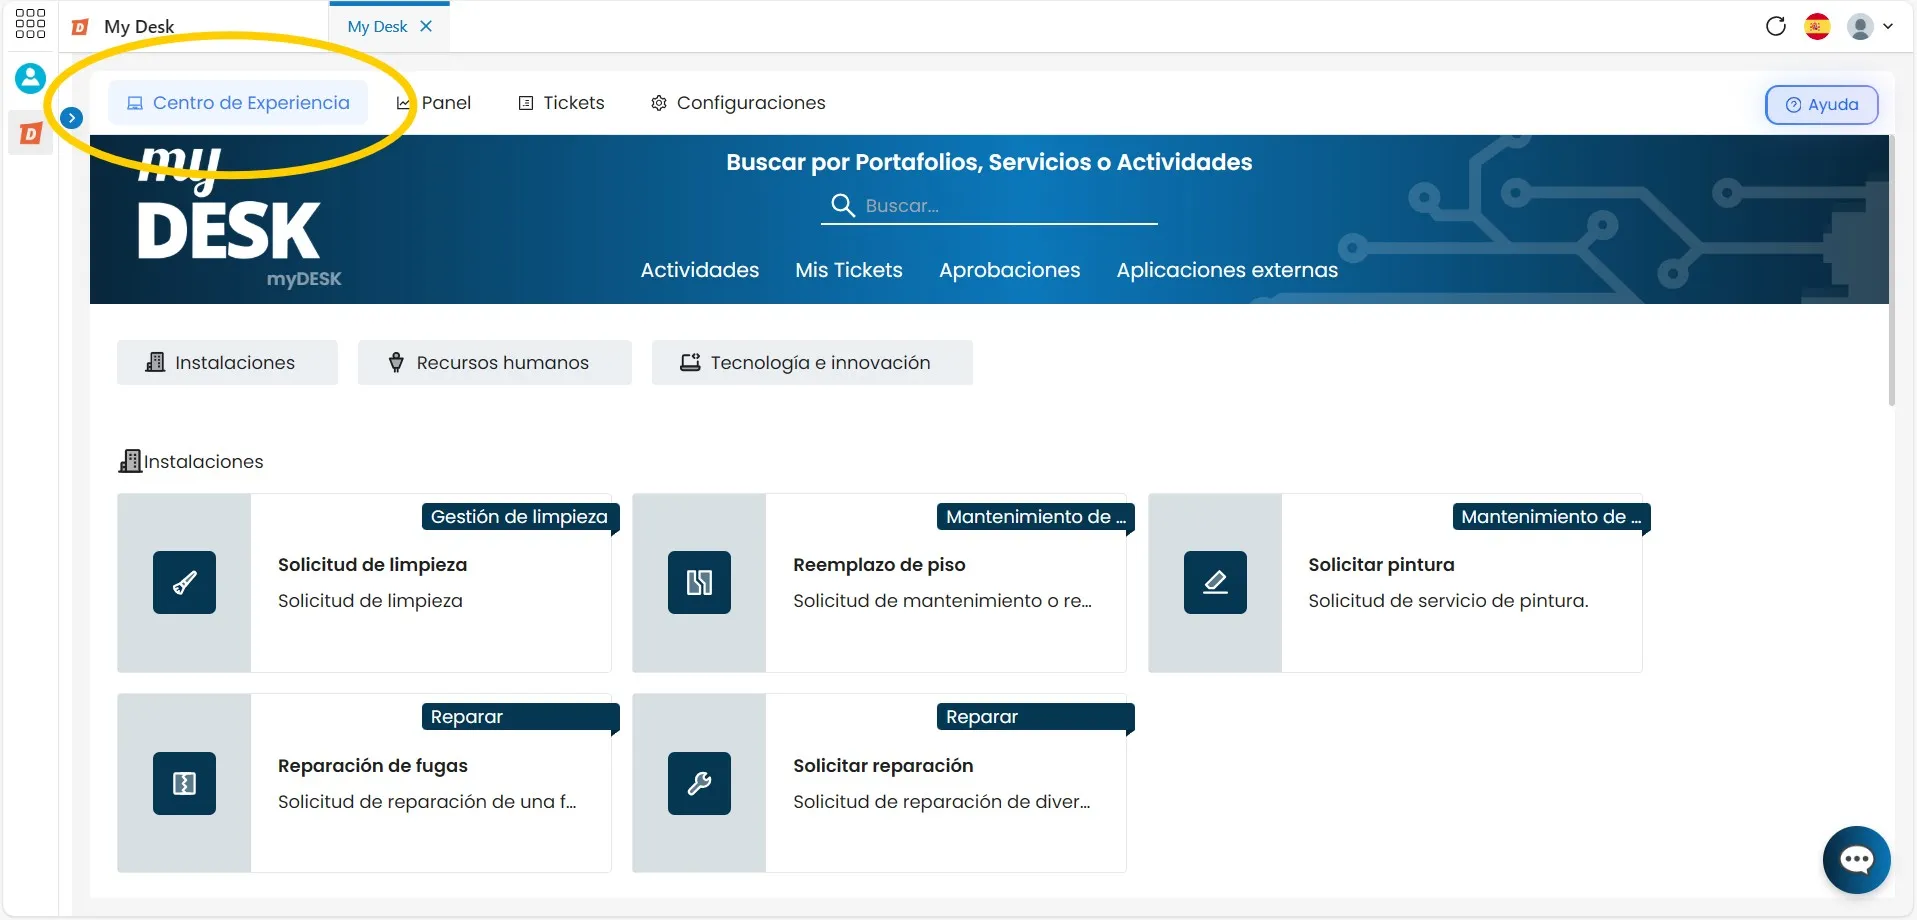Click the Solicitar pintura pencil icon
1917x920 pixels.
click(x=1215, y=582)
